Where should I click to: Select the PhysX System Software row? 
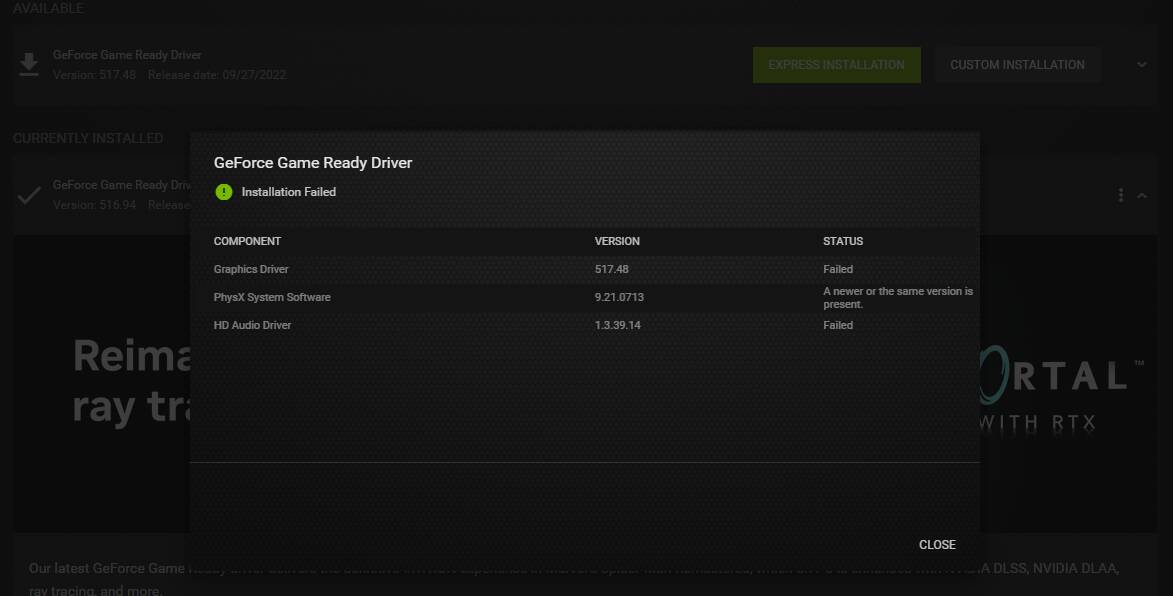click(272, 297)
